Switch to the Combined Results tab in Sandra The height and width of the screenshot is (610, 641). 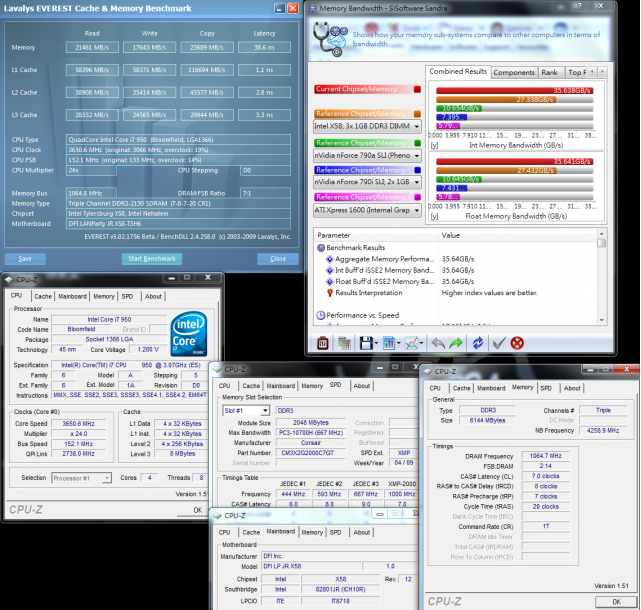(x=458, y=71)
